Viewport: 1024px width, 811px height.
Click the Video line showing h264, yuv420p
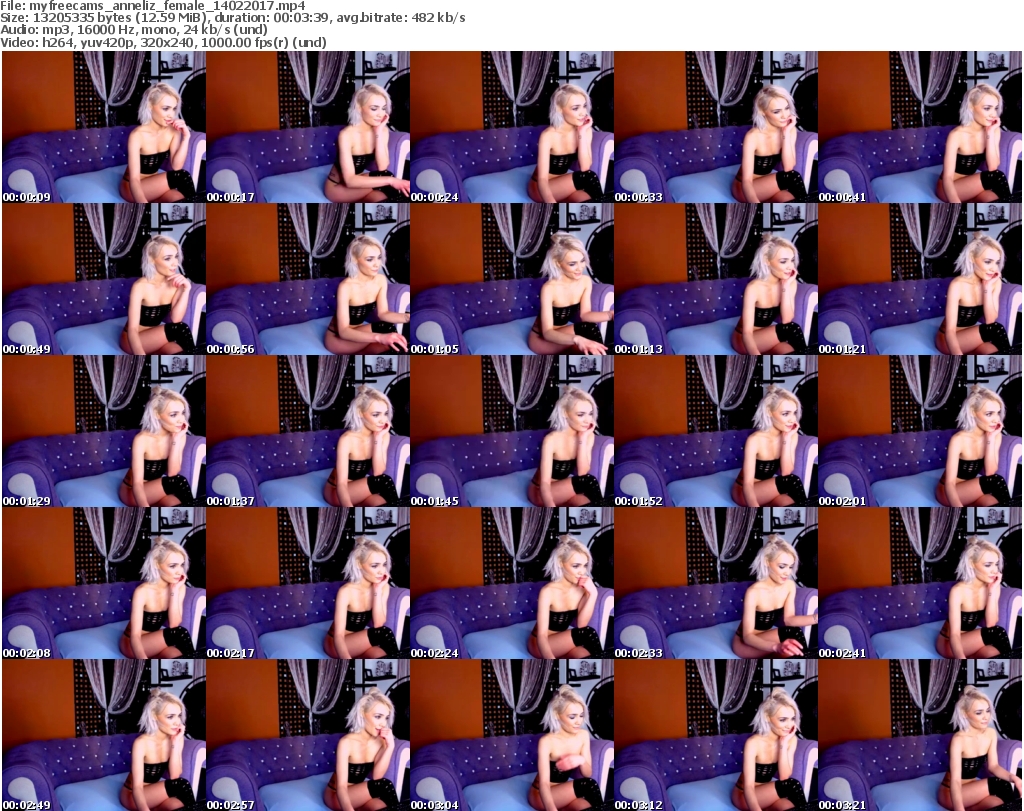click(x=163, y=42)
